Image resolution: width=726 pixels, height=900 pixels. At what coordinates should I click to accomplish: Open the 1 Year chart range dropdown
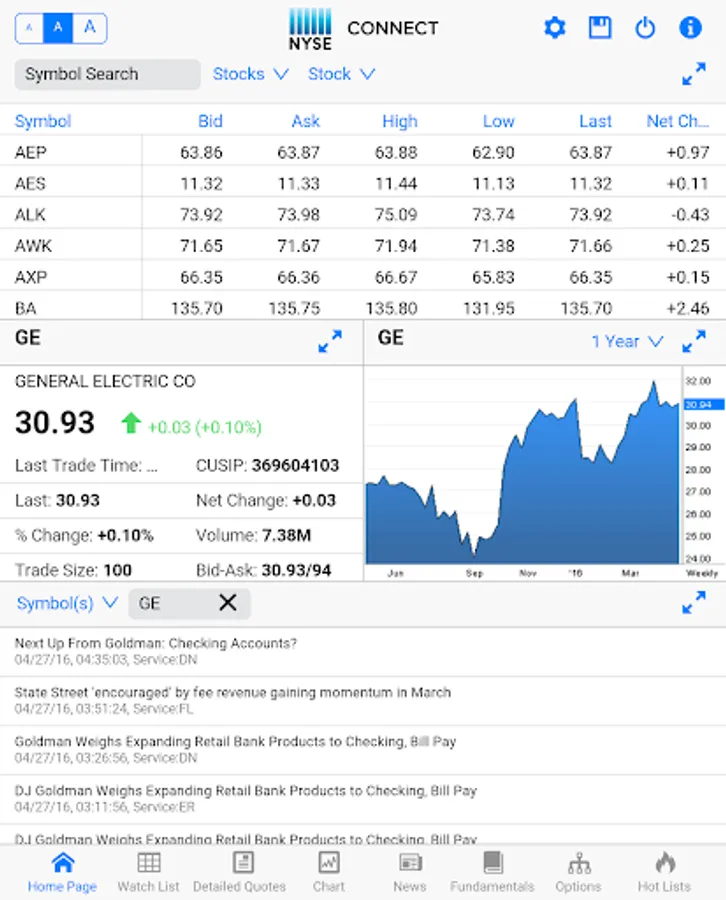coord(627,342)
